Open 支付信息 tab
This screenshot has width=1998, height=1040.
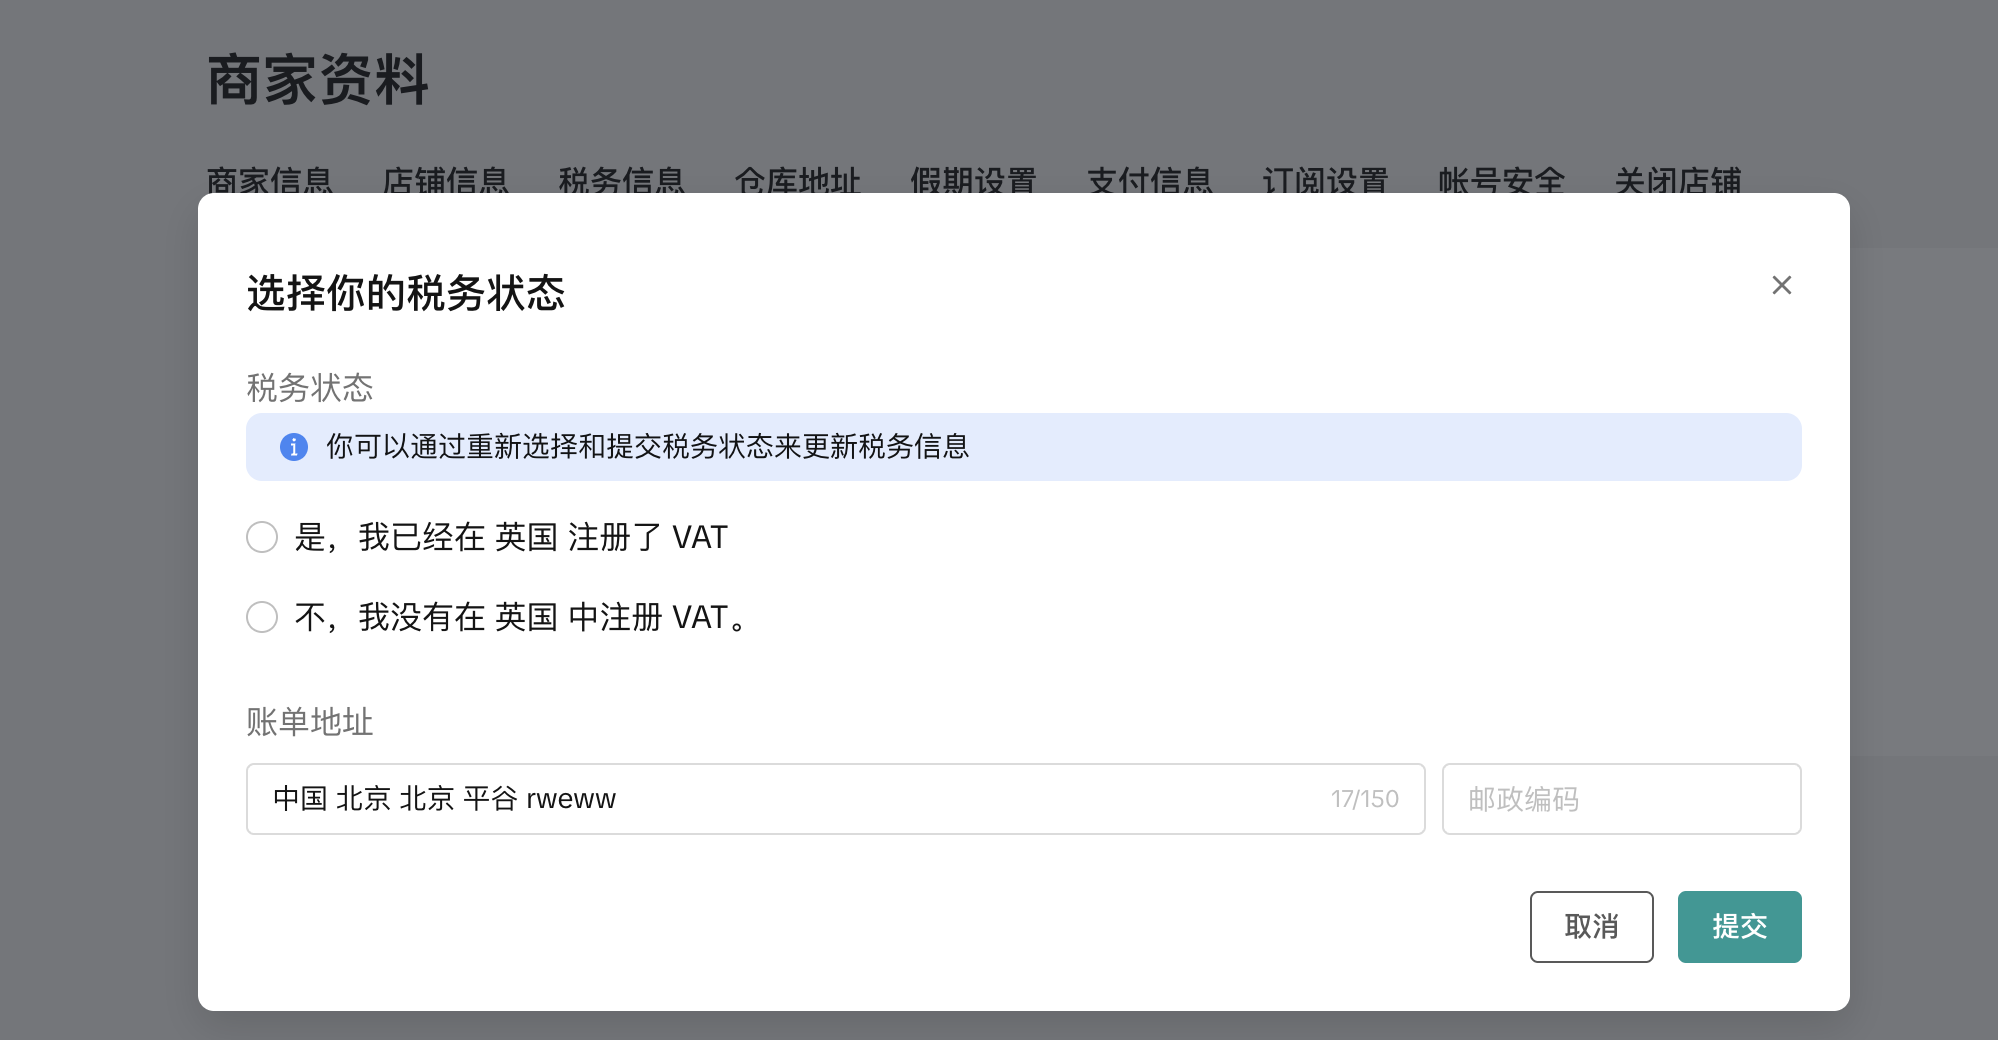click(x=1149, y=180)
